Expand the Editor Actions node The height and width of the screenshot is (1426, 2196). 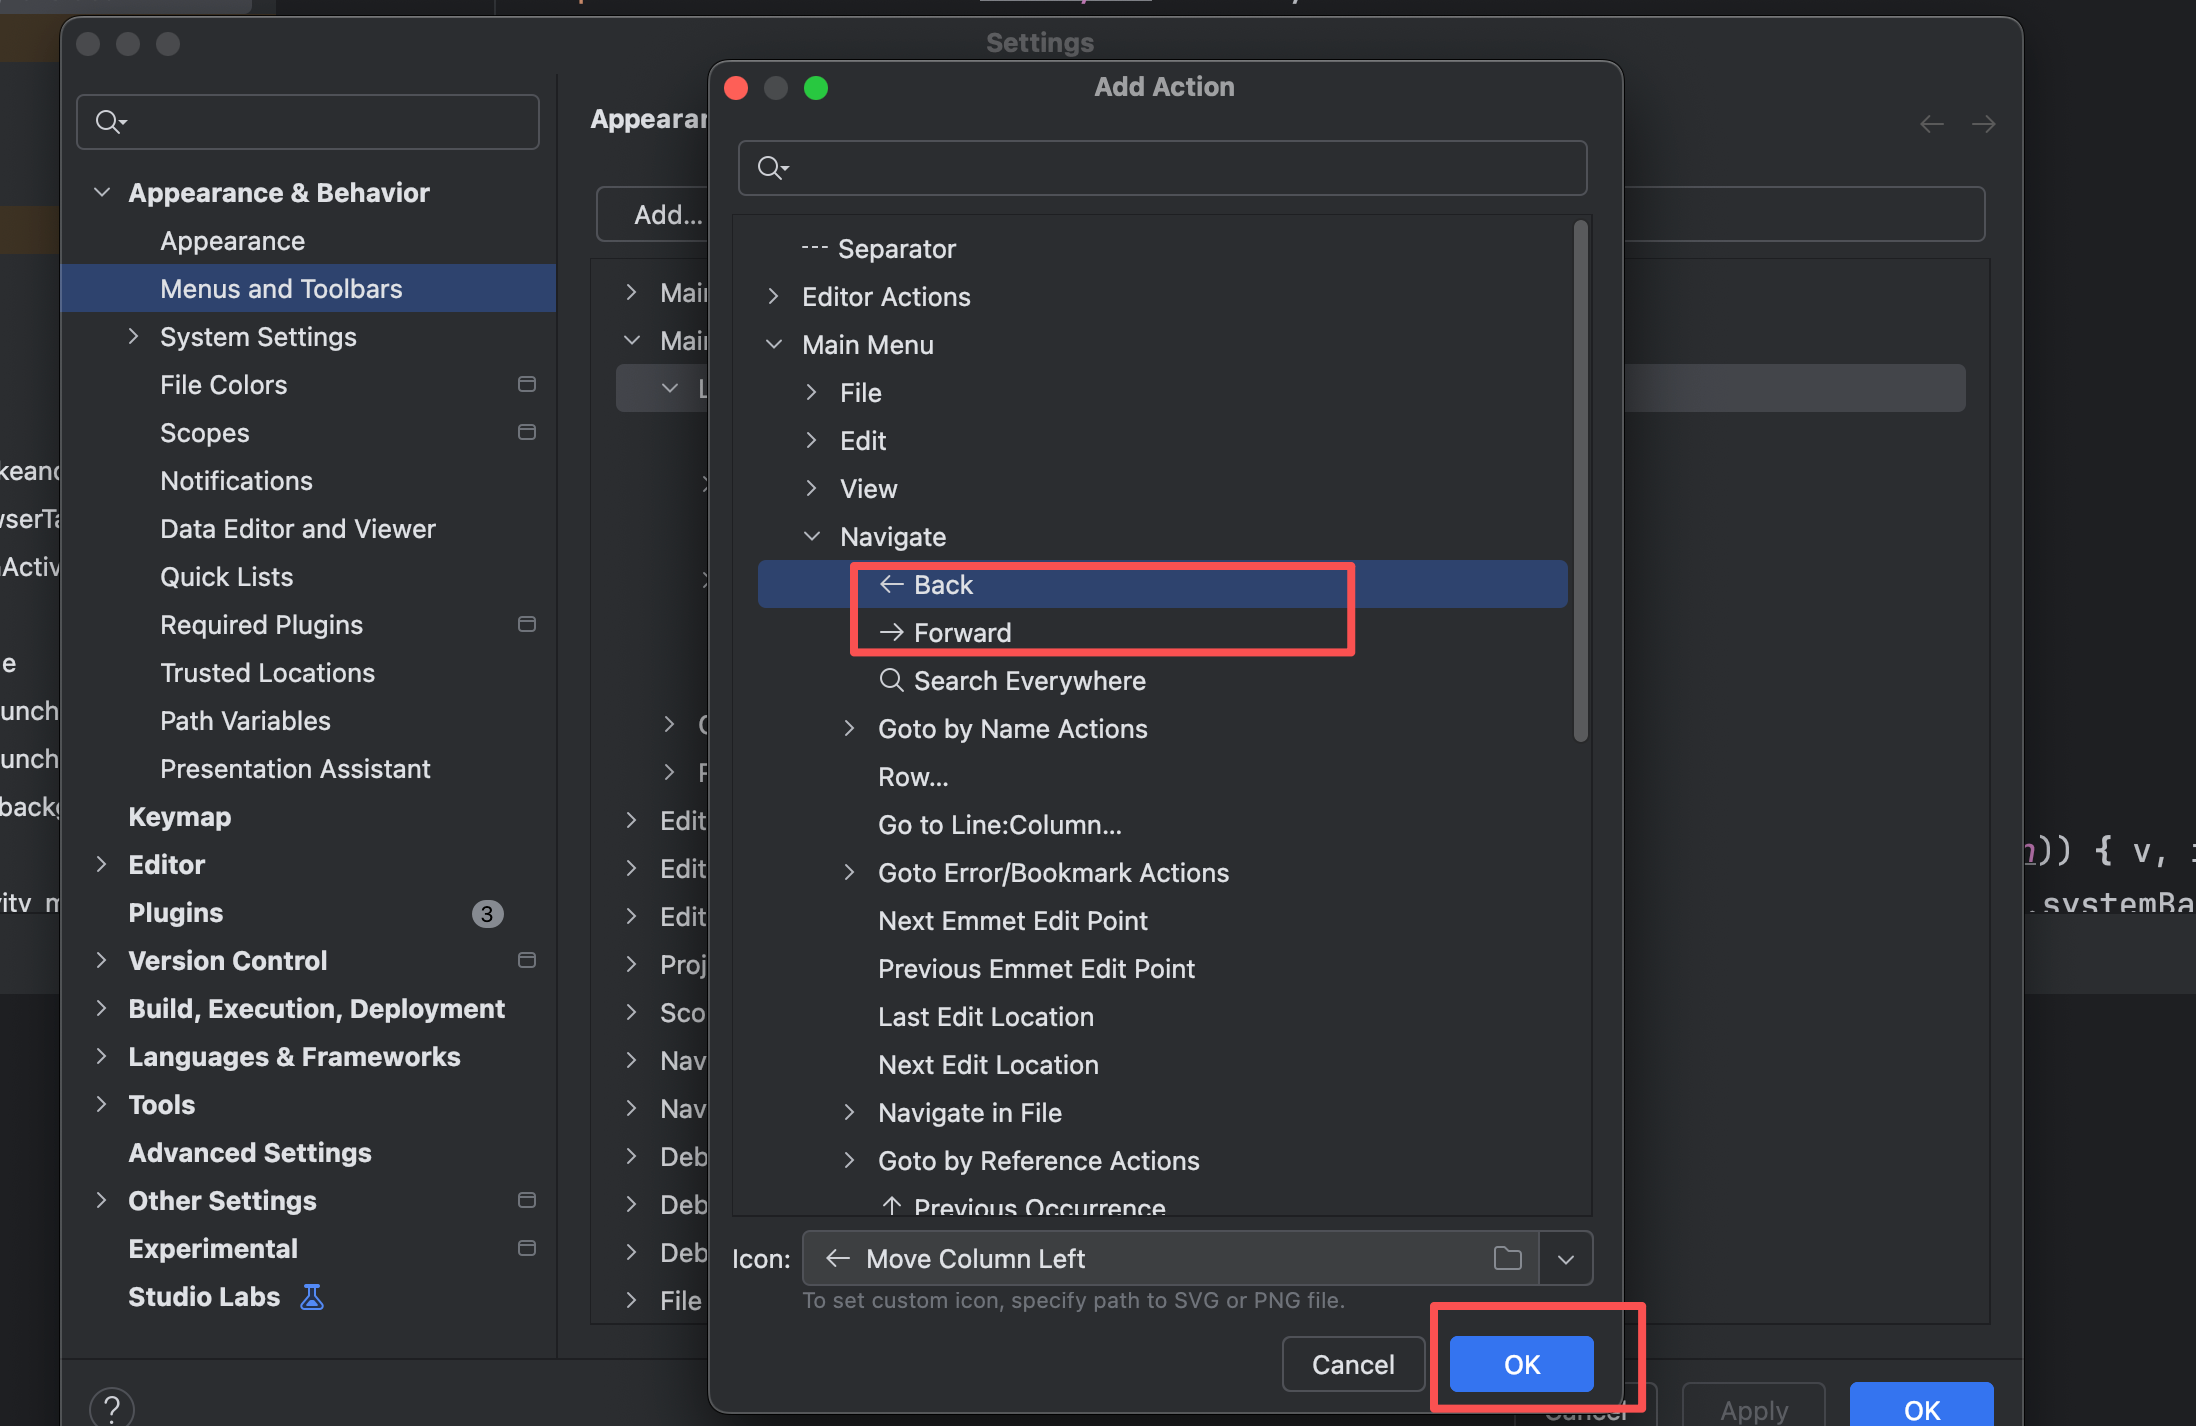pos(773,296)
